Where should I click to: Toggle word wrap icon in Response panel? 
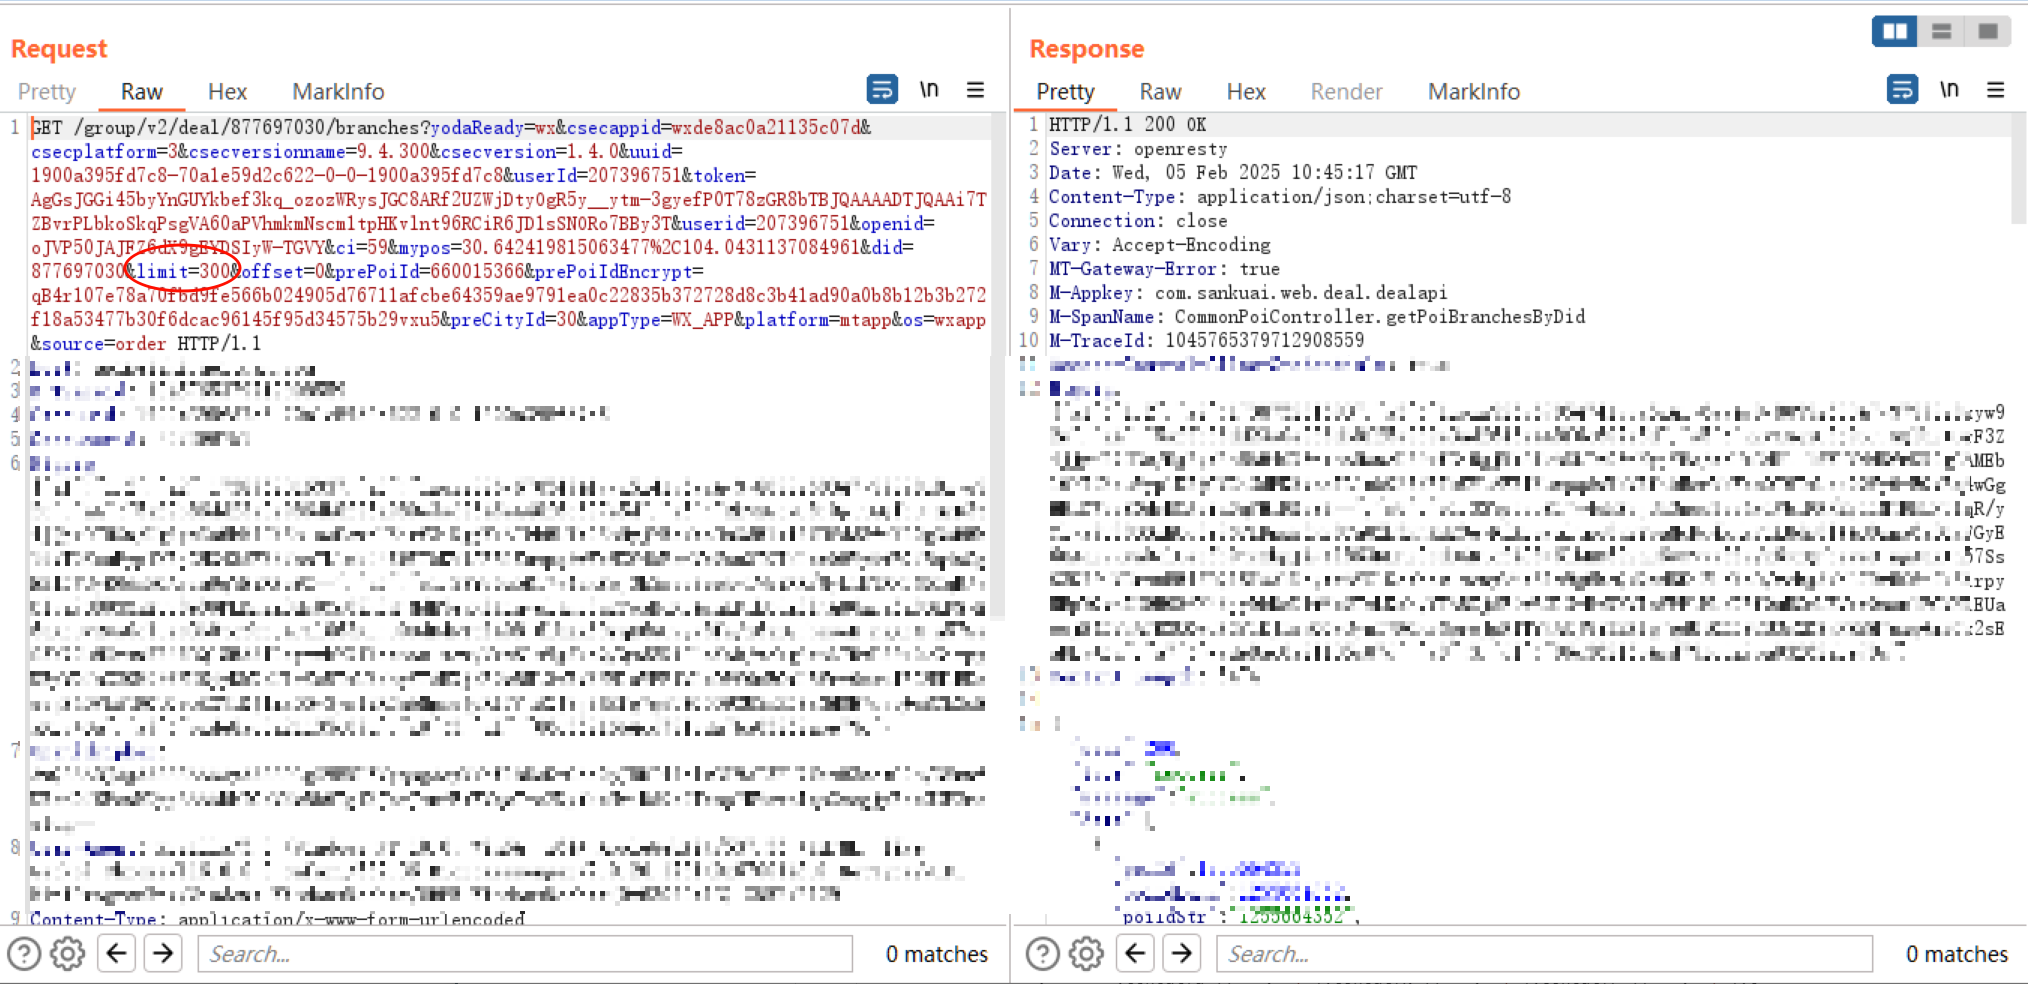point(1901,90)
